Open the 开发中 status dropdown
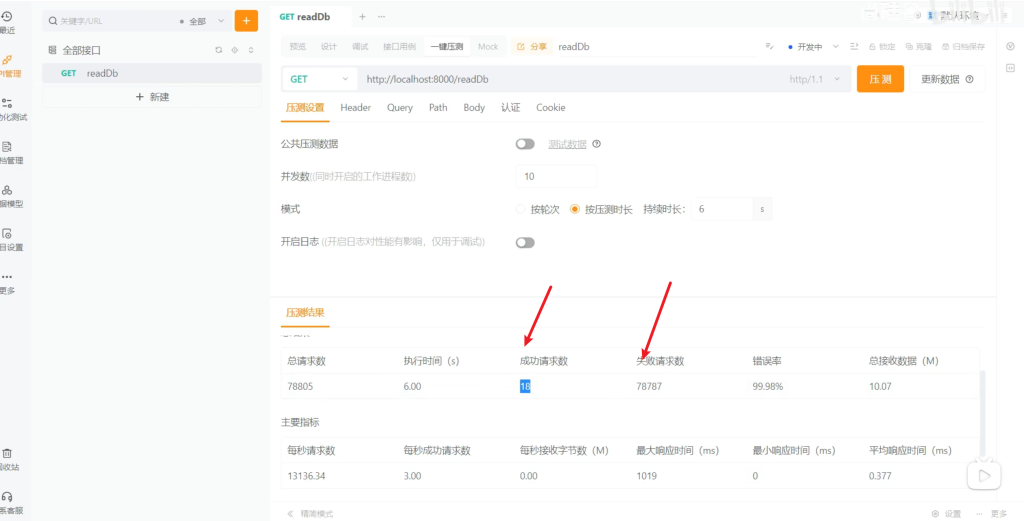The width and height of the screenshot is (1024, 521). tap(809, 47)
